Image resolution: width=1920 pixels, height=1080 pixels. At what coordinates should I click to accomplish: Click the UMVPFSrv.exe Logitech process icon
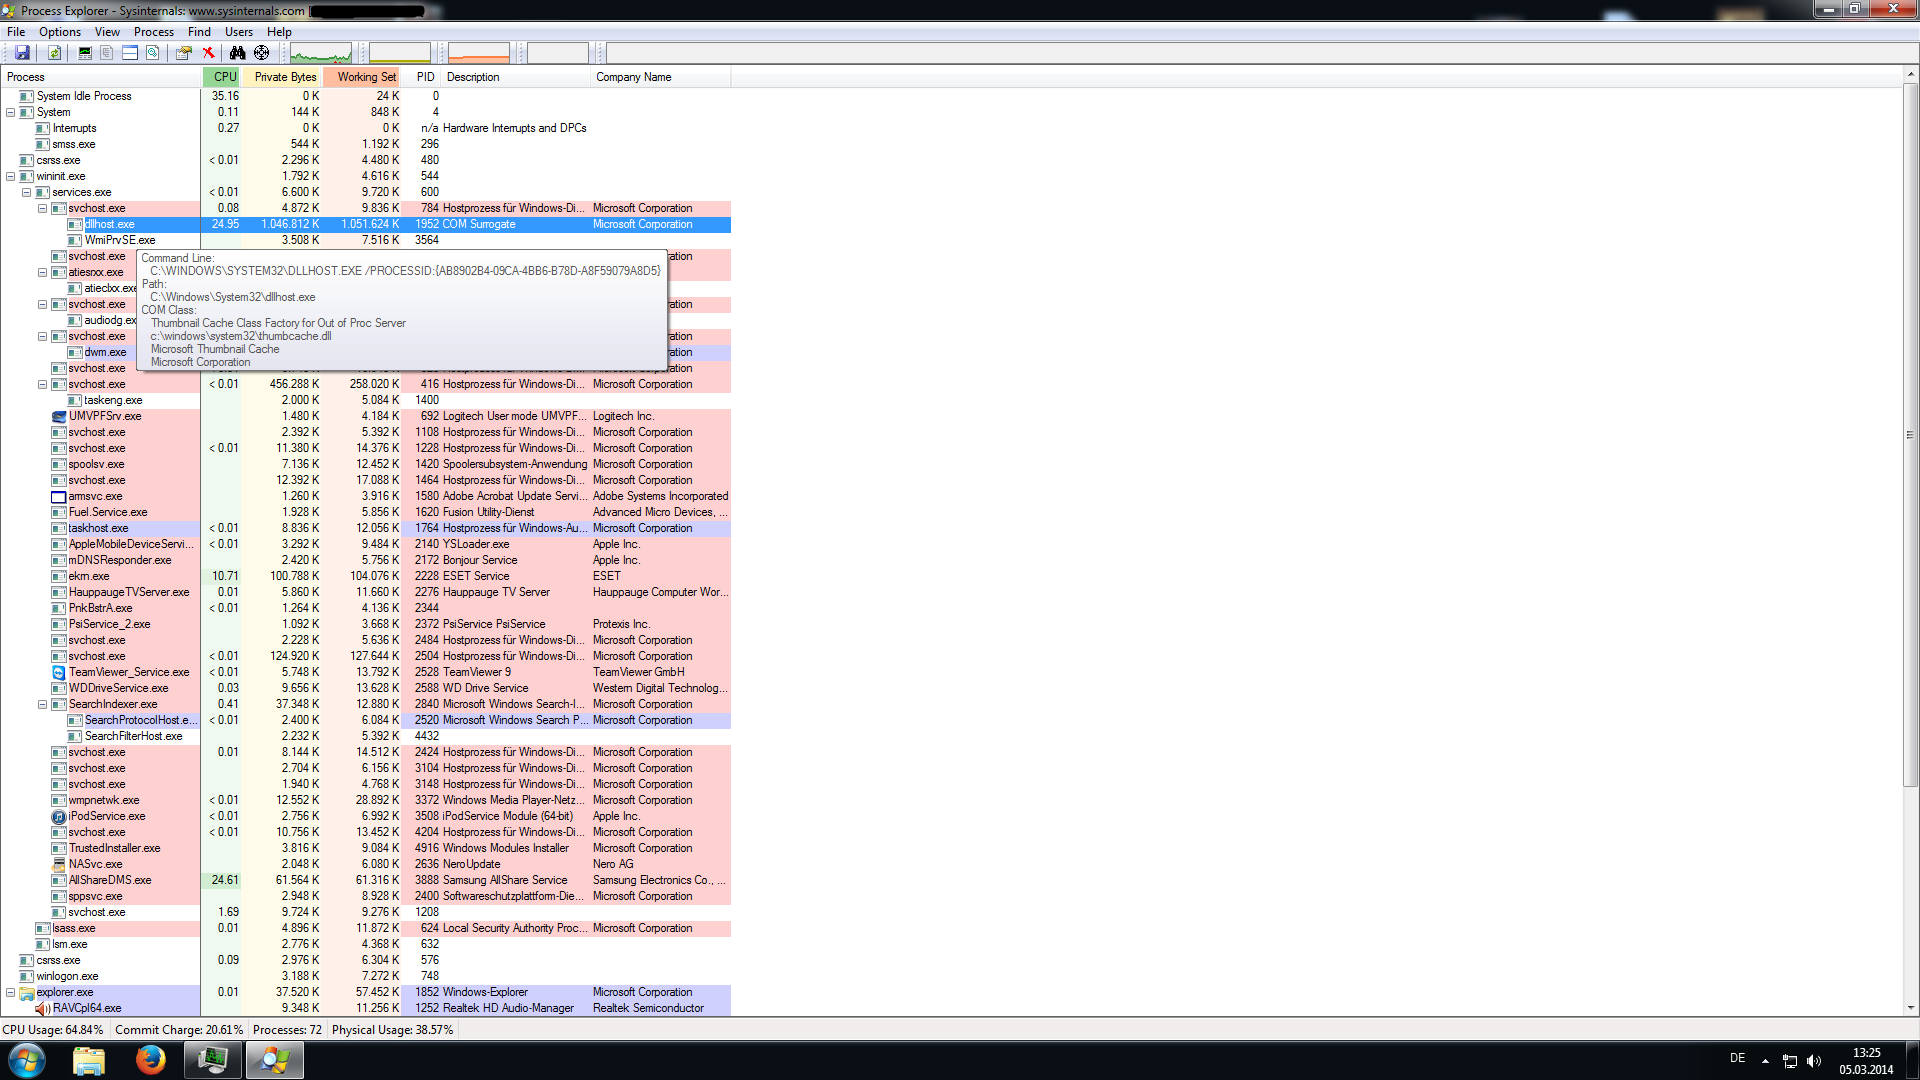pyautogui.click(x=59, y=416)
